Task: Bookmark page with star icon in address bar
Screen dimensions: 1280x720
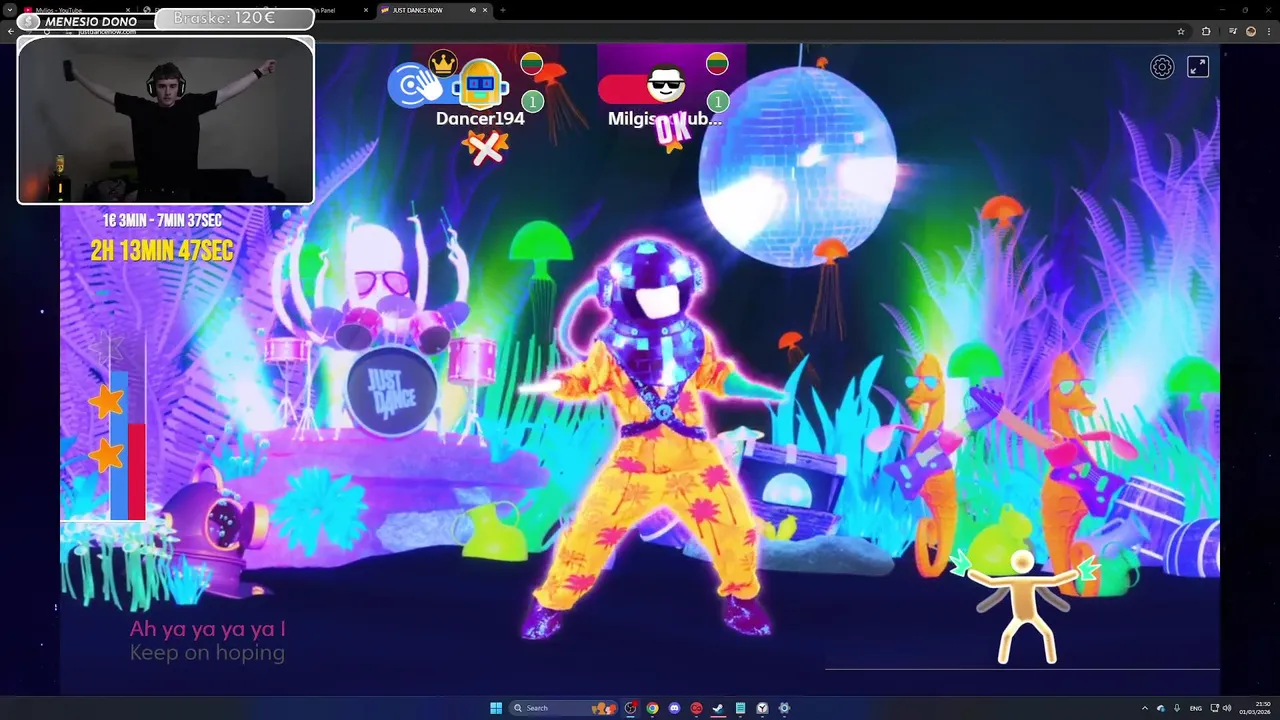Action: coord(1181,31)
